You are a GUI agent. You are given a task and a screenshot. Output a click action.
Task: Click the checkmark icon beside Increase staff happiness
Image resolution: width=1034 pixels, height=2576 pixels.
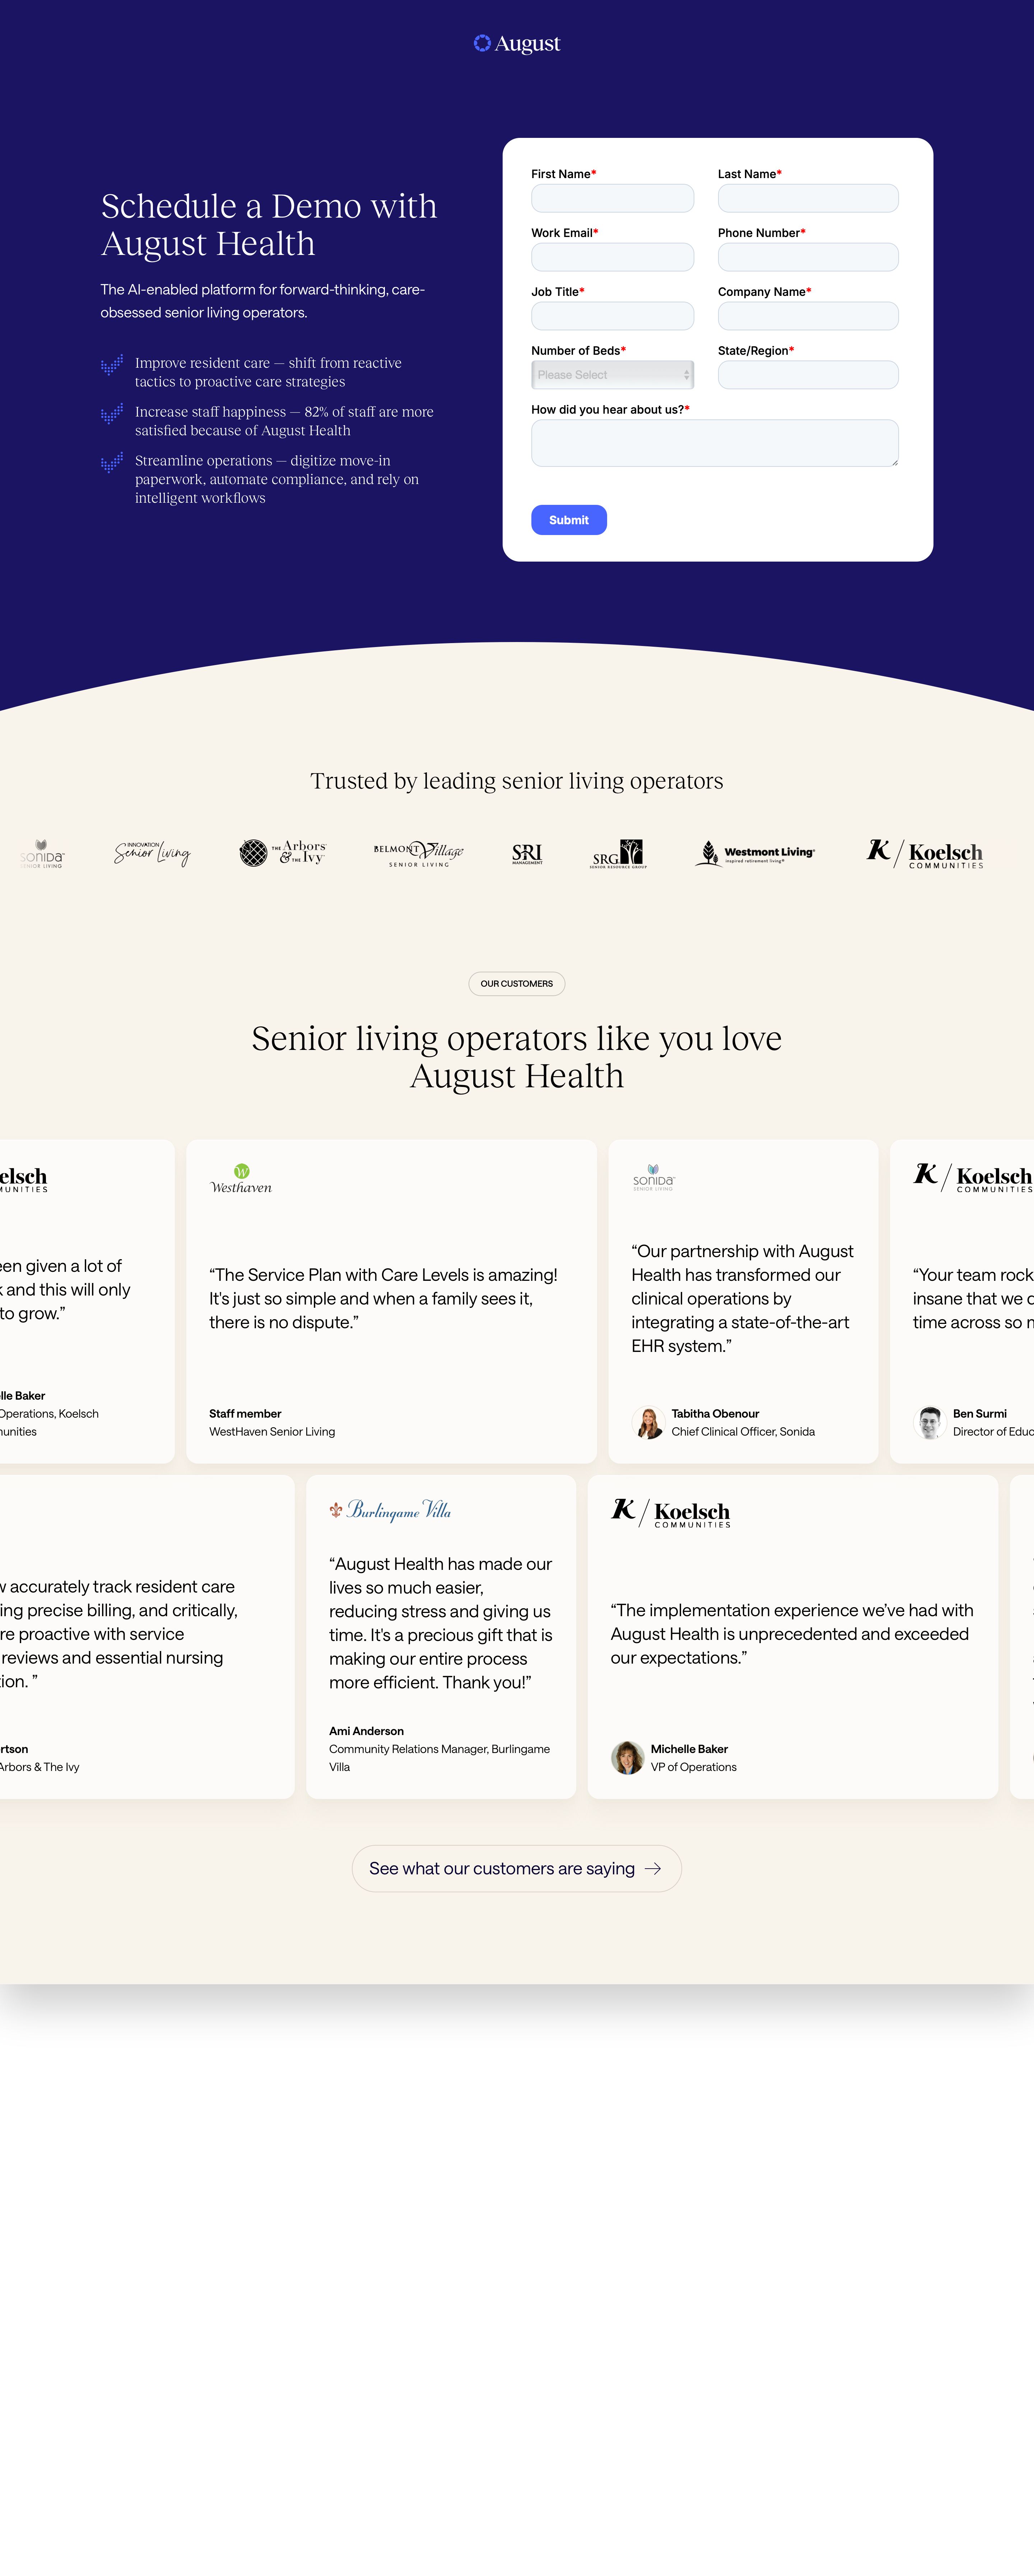[112, 414]
